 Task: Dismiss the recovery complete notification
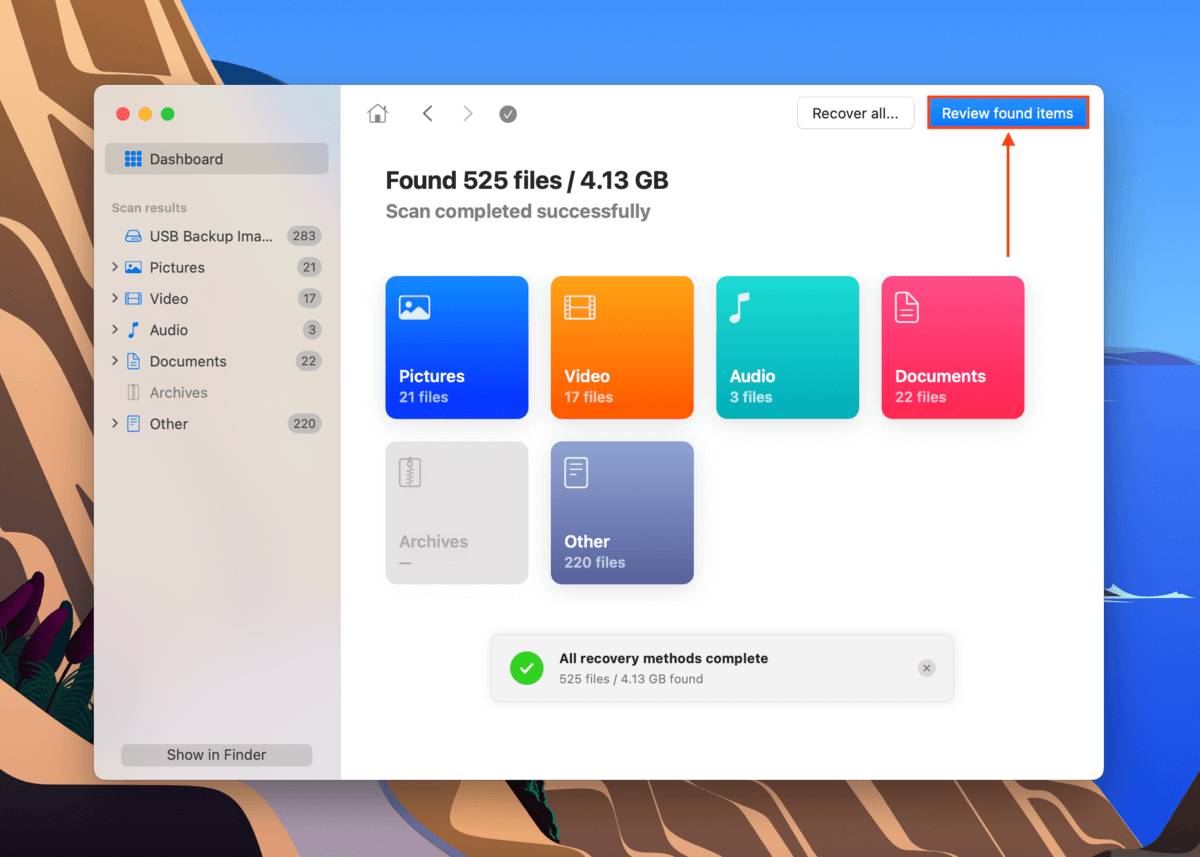(927, 668)
